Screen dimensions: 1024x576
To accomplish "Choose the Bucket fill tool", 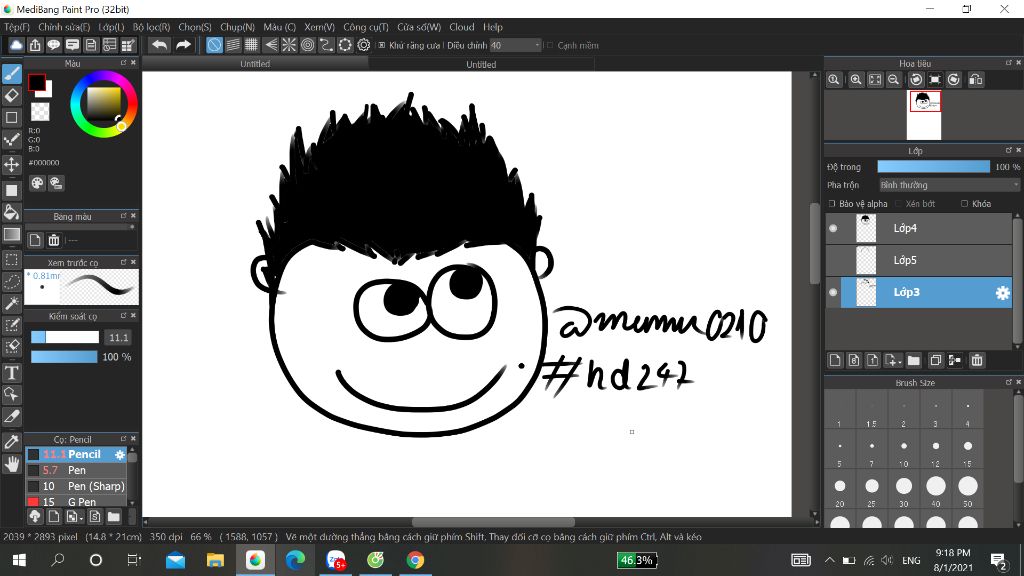I will pos(12,212).
